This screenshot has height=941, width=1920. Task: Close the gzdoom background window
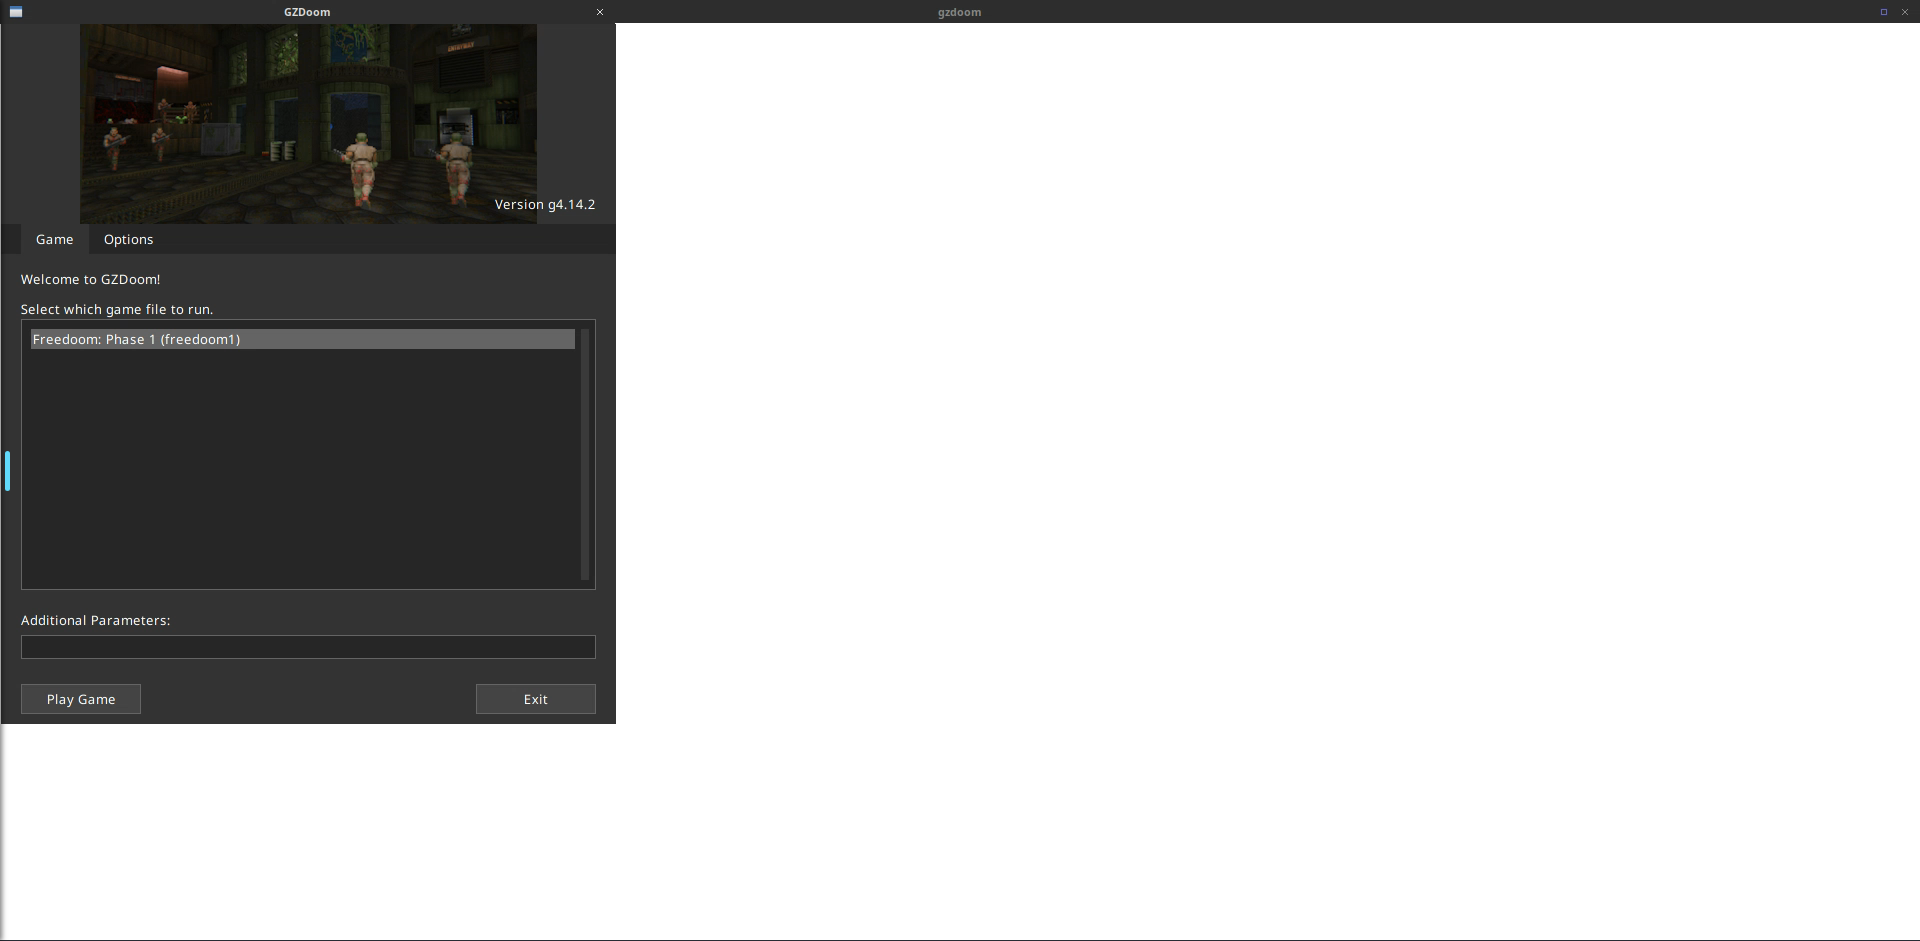[1905, 12]
